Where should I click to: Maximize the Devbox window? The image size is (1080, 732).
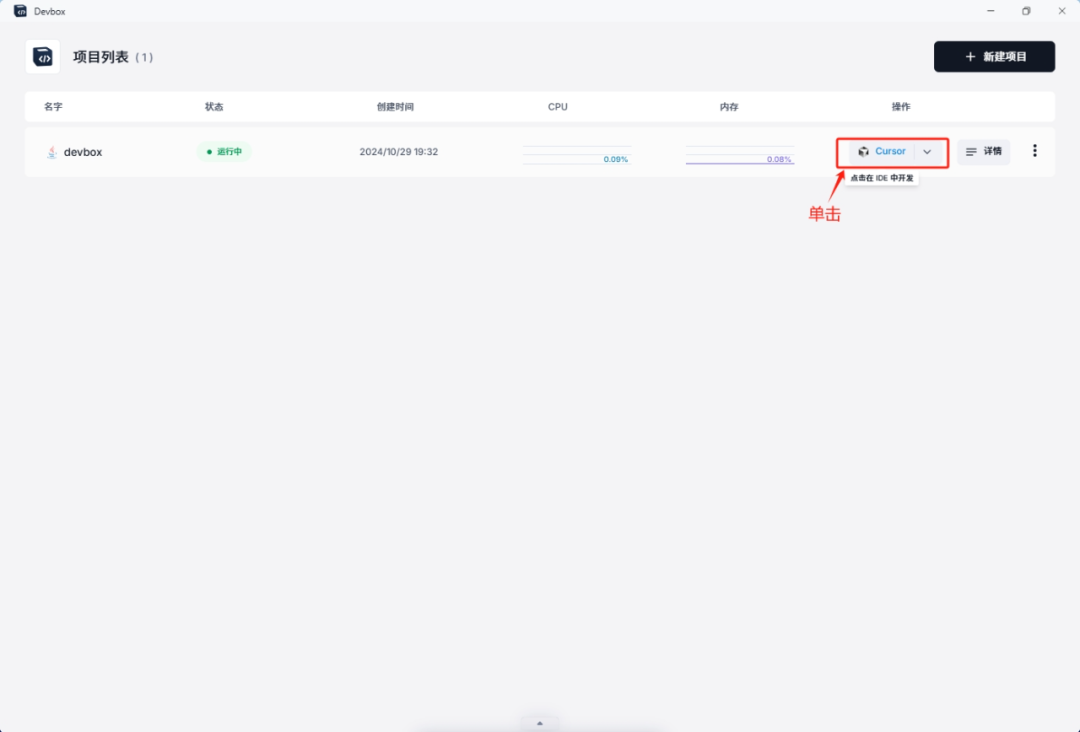[1026, 11]
